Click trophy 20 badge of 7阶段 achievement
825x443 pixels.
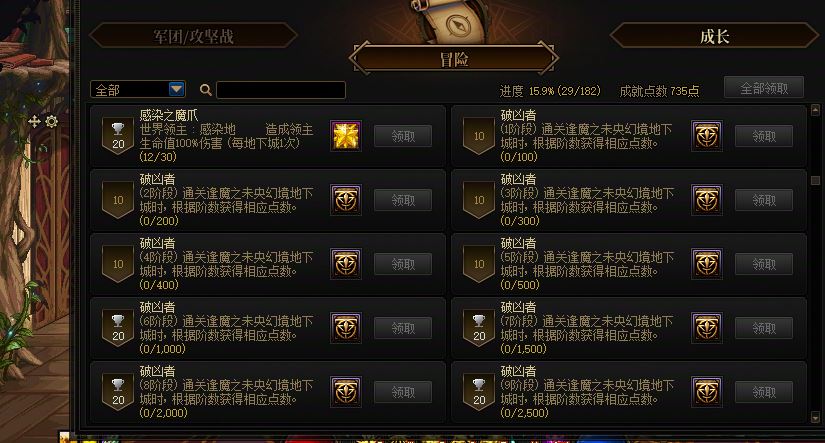click(479, 328)
